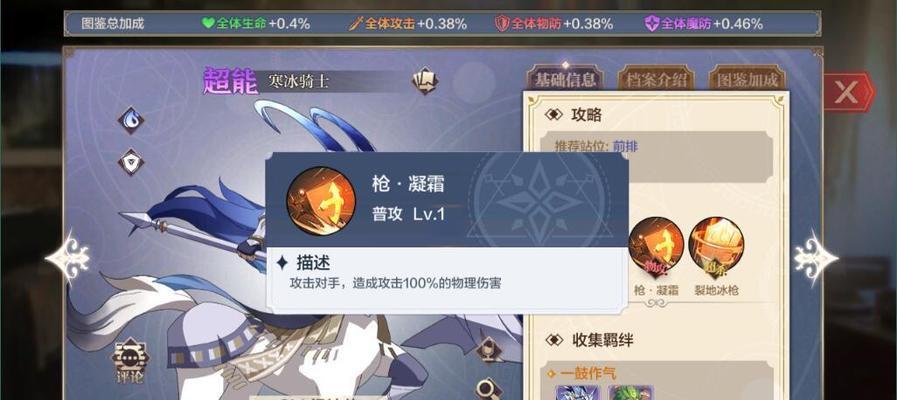
Task: Click the large 枪·凝霜 tooltip icon
Action: tap(321, 201)
